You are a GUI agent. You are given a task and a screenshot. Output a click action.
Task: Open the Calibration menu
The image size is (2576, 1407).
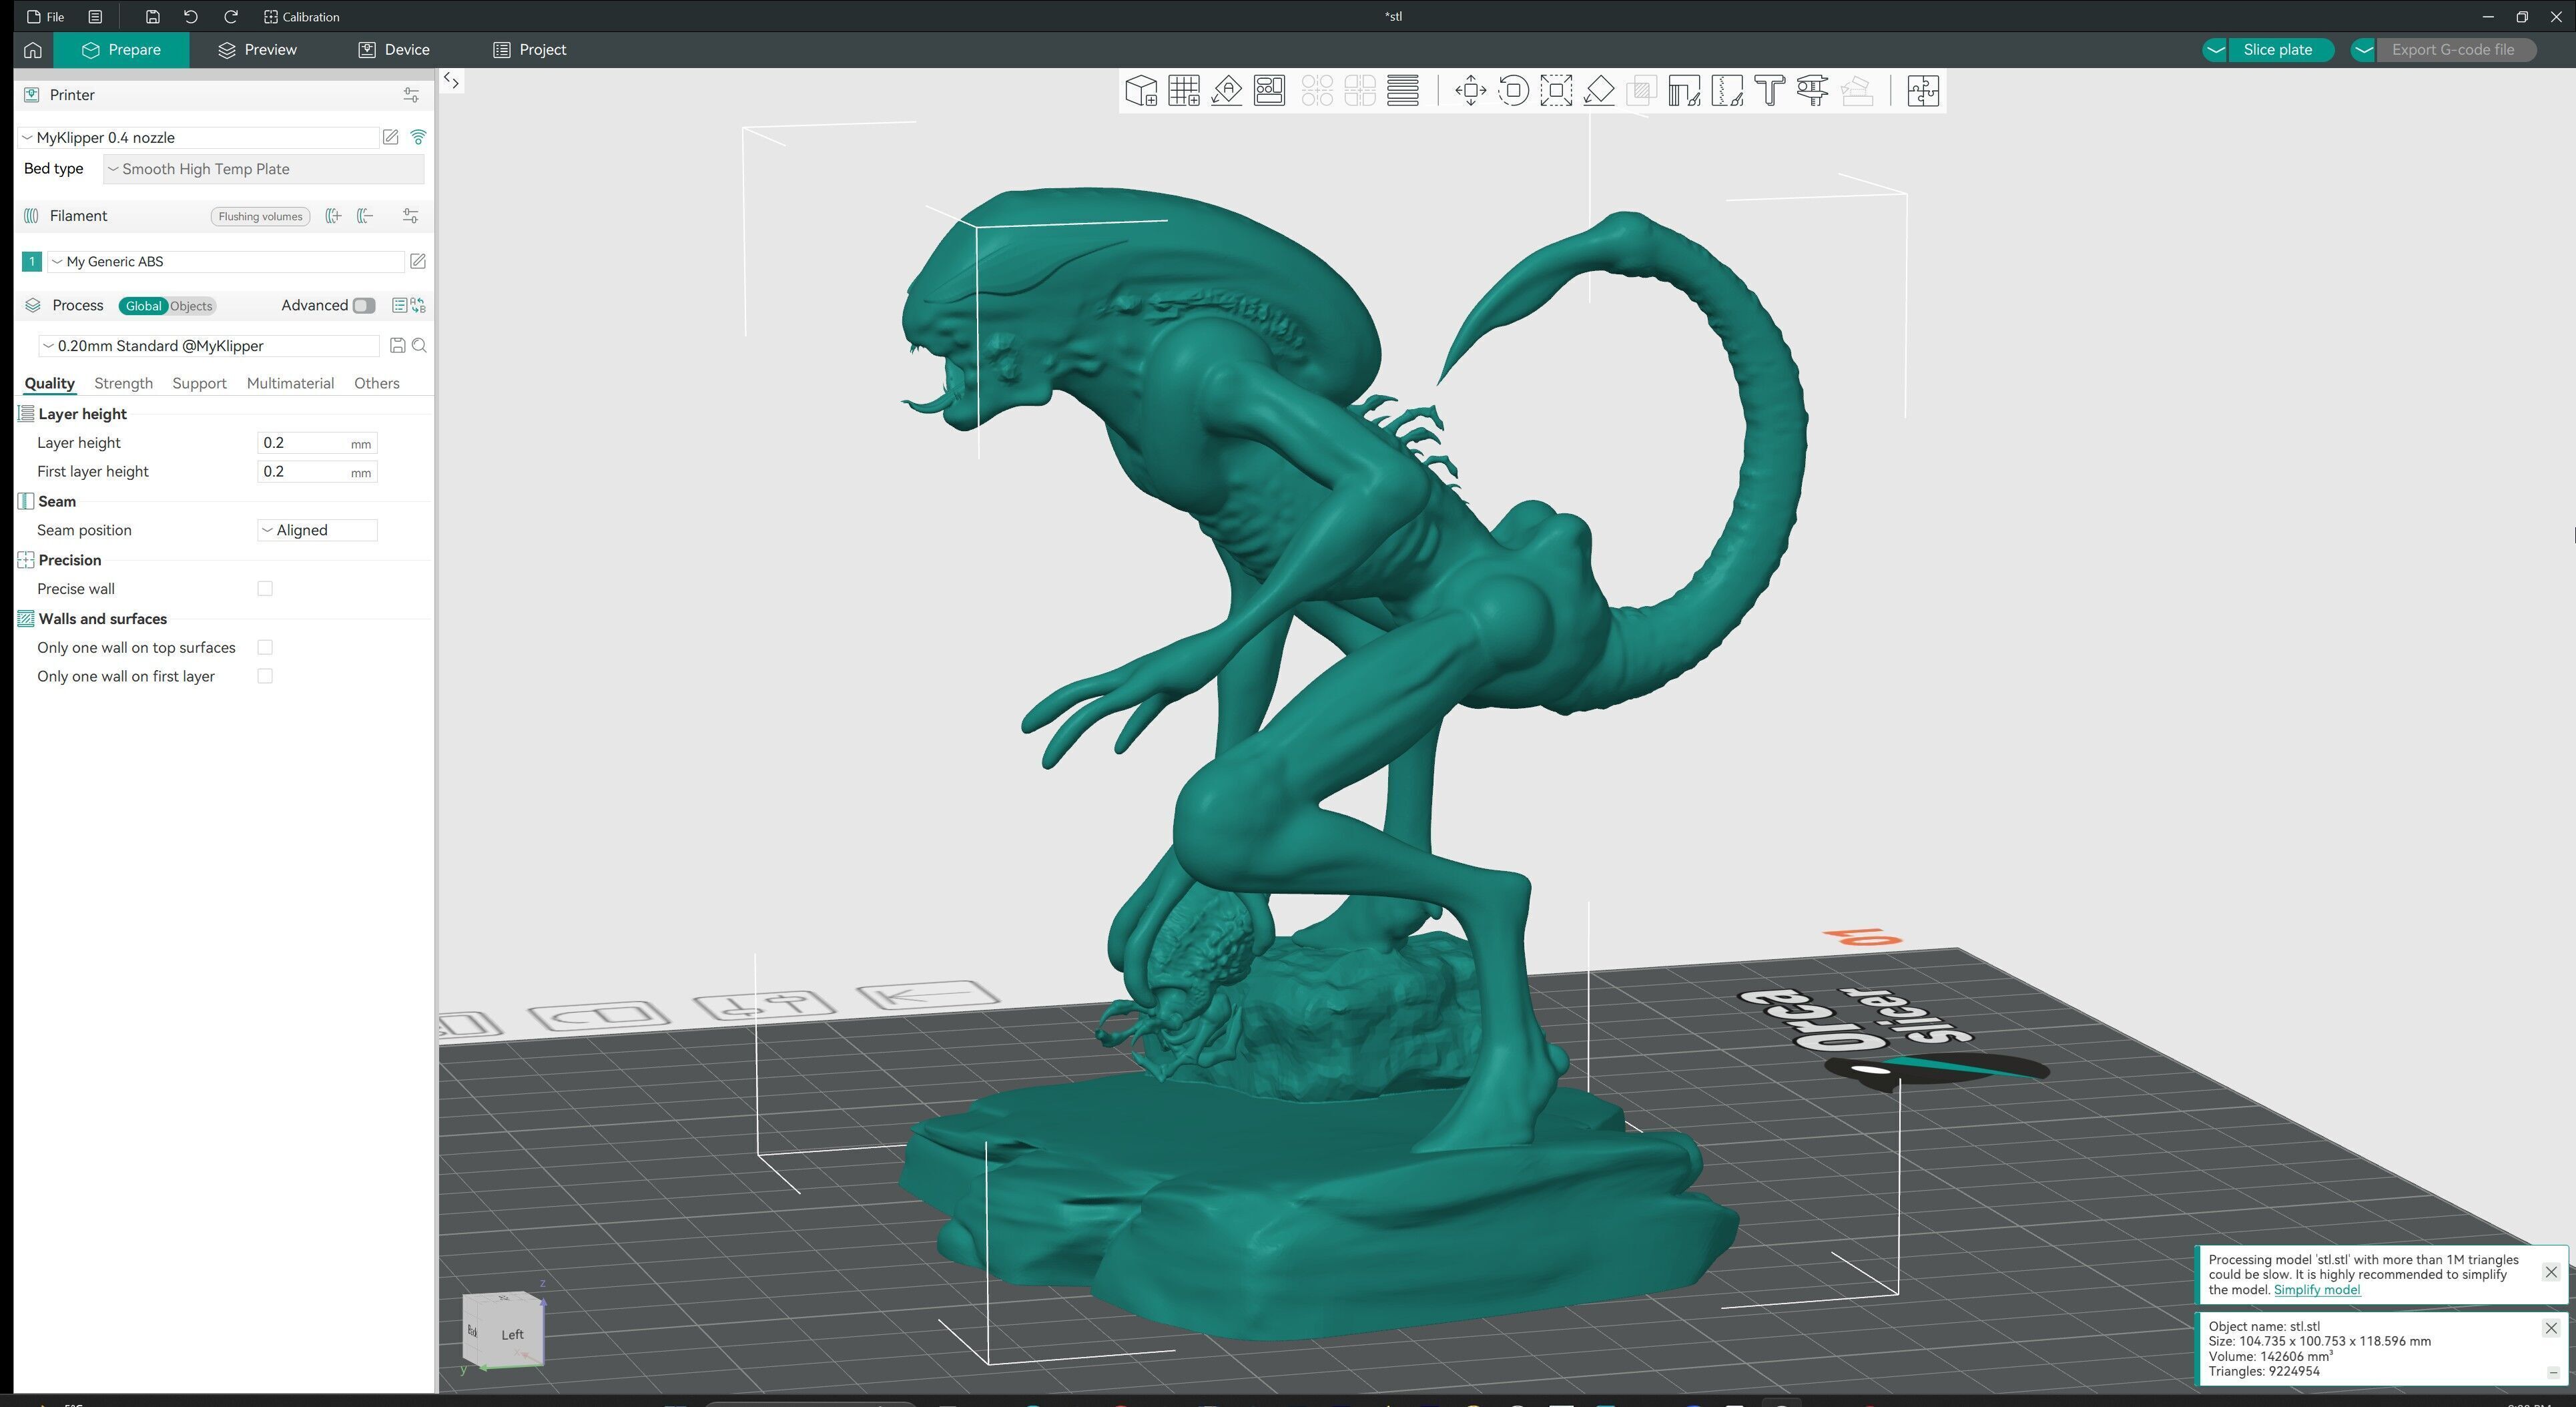pyautogui.click(x=302, y=17)
